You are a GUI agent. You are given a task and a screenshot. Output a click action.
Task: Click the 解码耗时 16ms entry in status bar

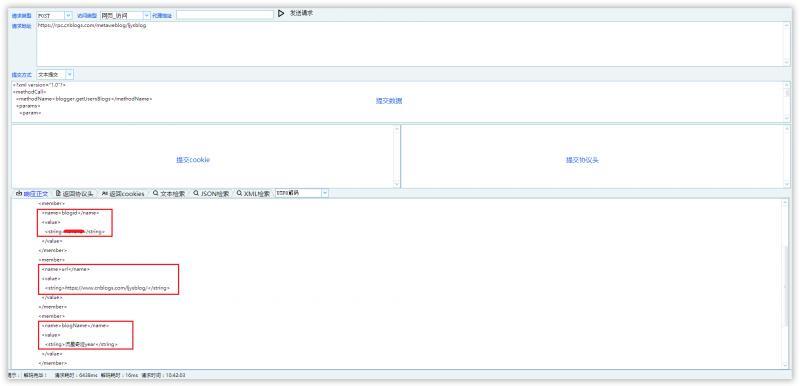tap(119, 375)
